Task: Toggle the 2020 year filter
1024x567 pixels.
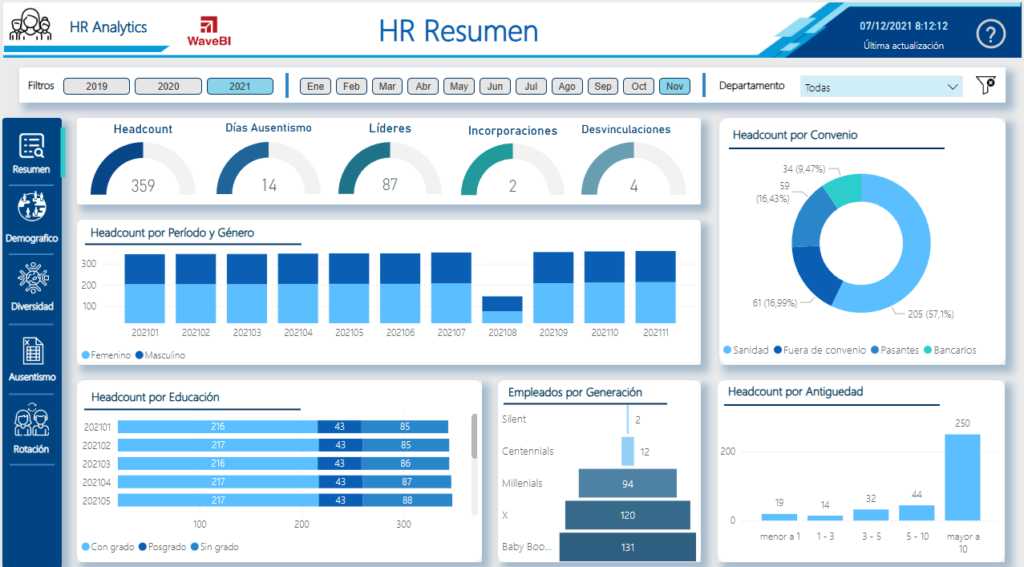Action: click(x=168, y=86)
